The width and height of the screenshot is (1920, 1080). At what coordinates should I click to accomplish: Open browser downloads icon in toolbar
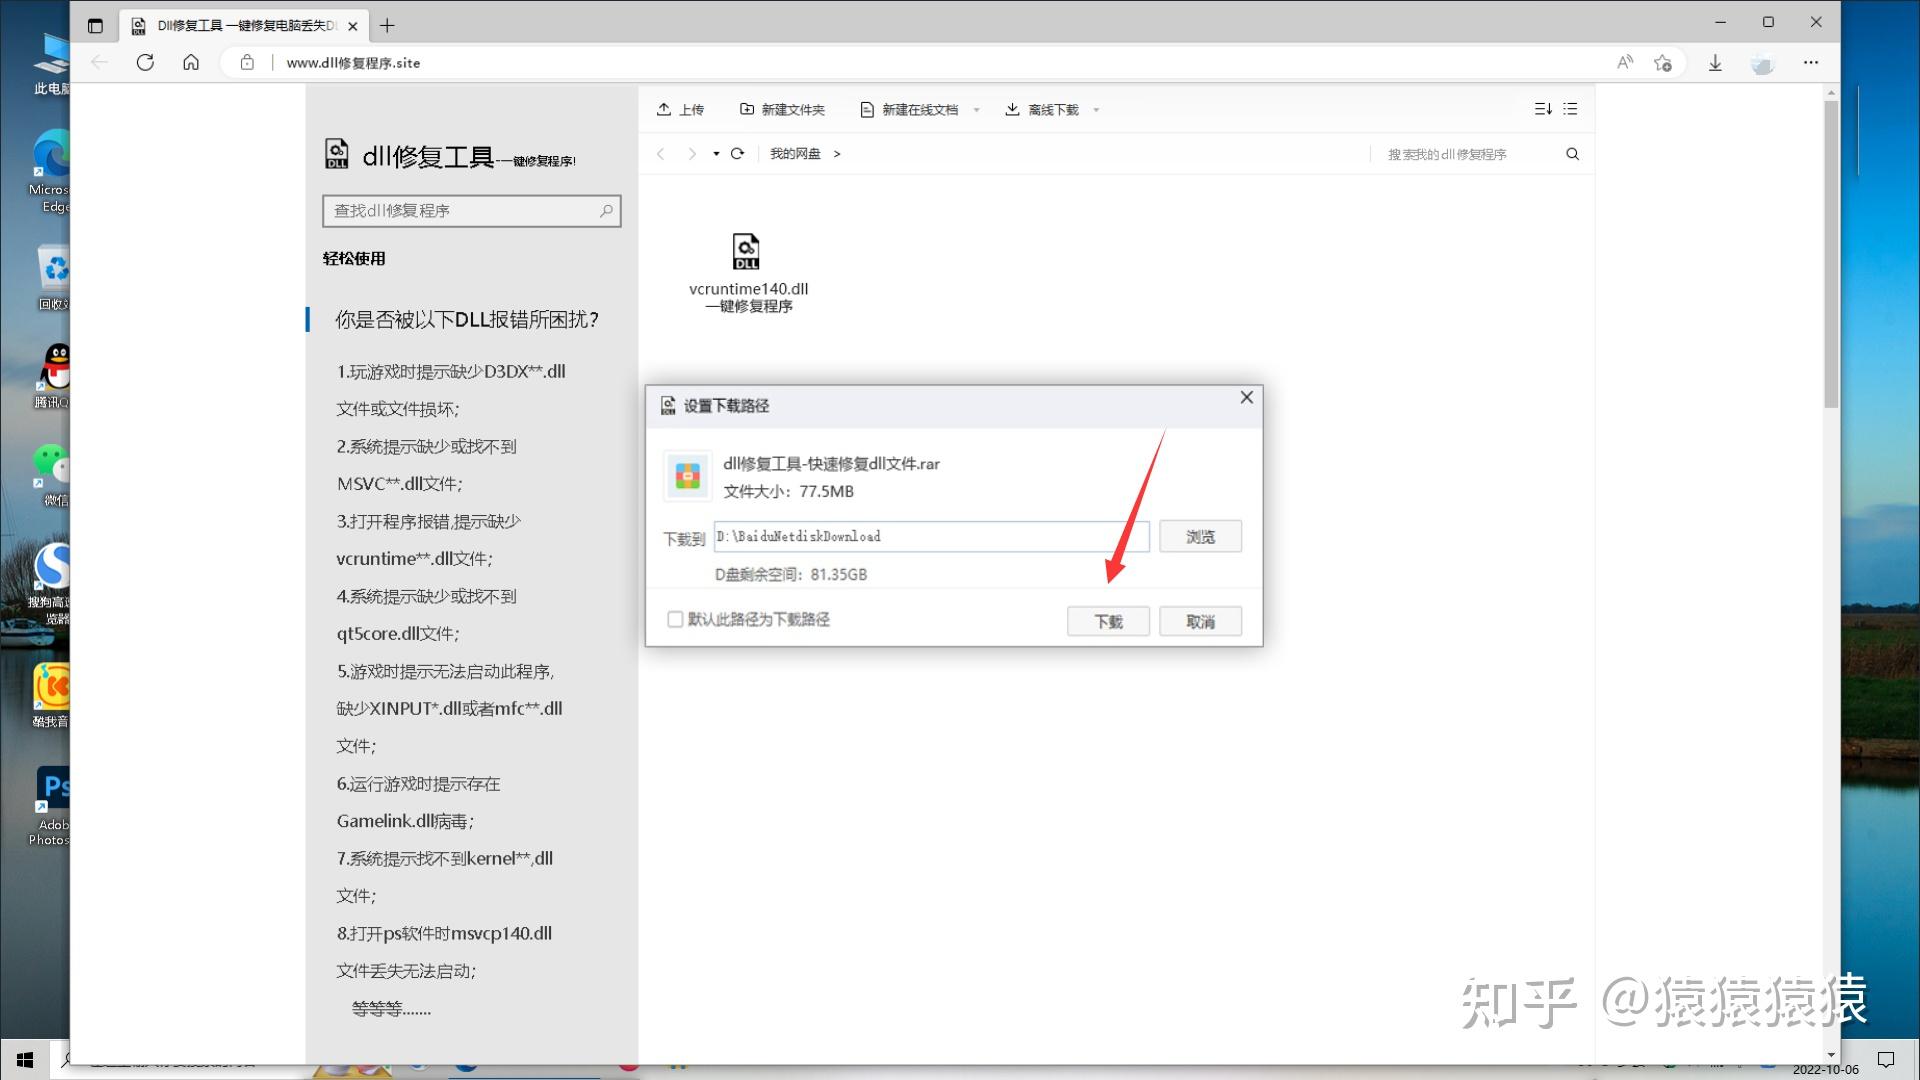point(1714,63)
